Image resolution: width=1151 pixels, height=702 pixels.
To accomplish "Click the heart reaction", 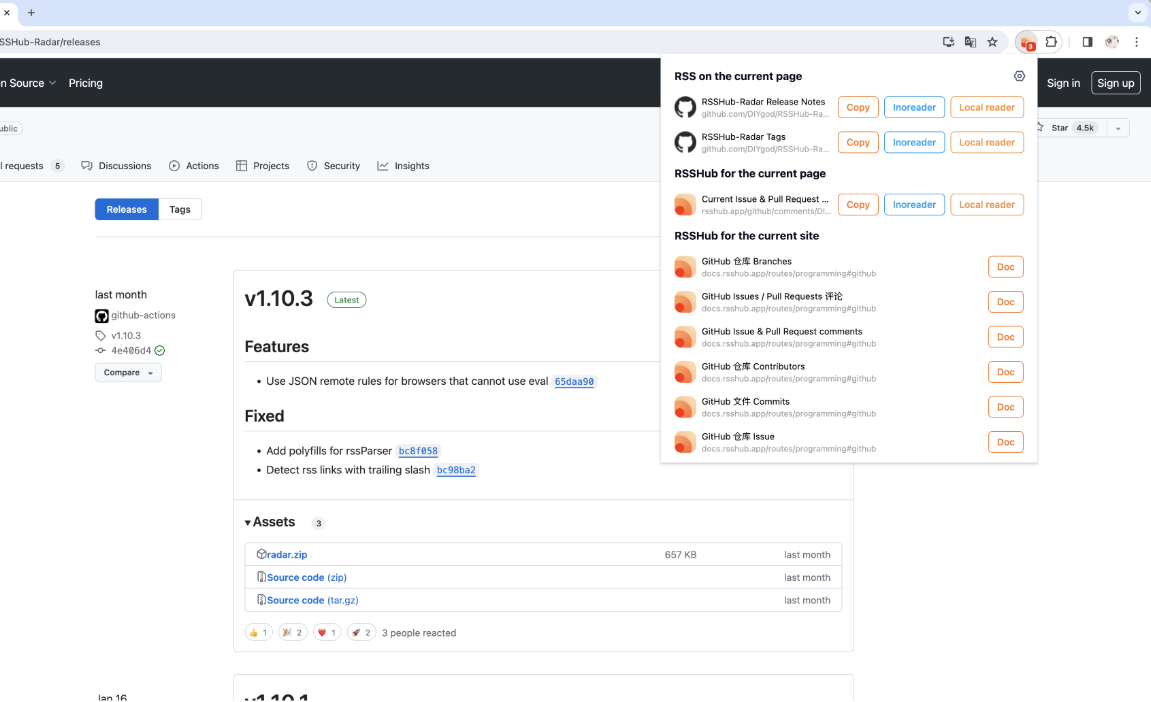I will pos(327,632).
